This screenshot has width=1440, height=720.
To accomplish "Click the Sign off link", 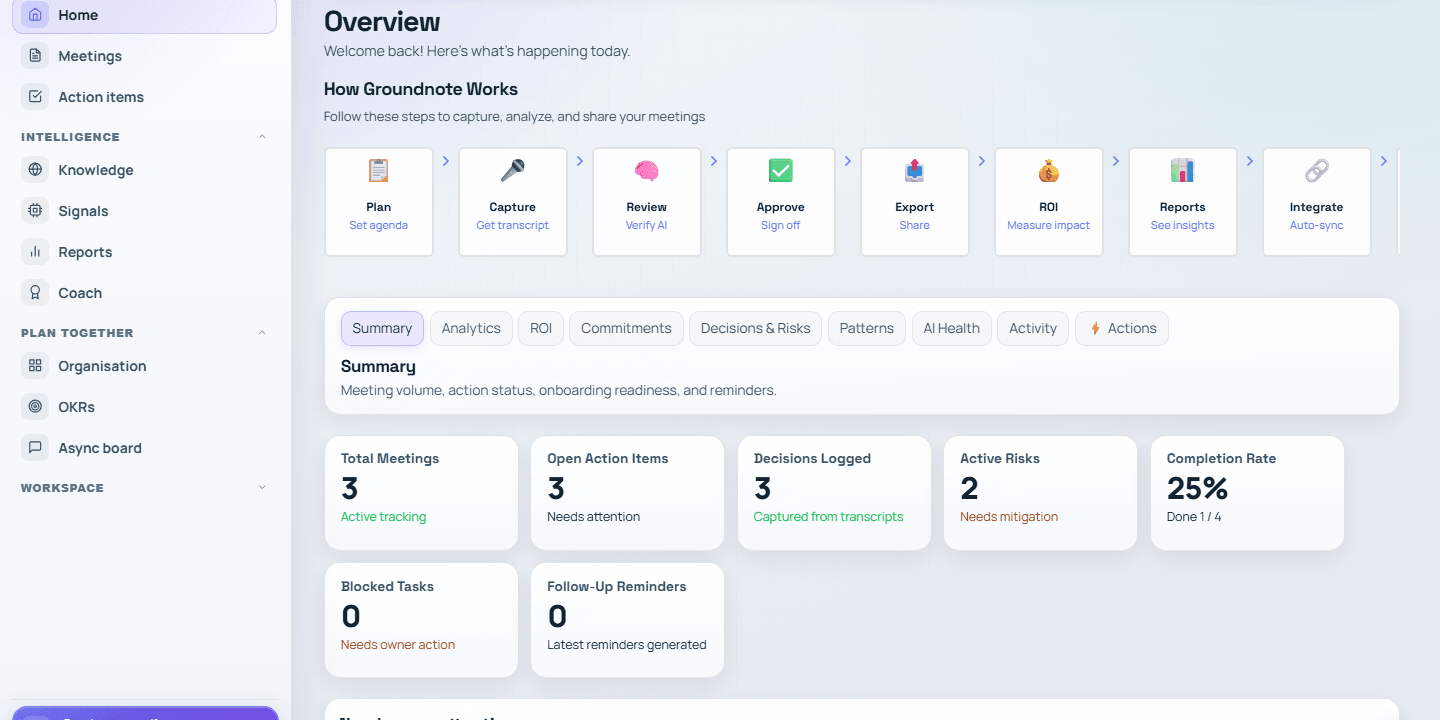I will point(781,225).
